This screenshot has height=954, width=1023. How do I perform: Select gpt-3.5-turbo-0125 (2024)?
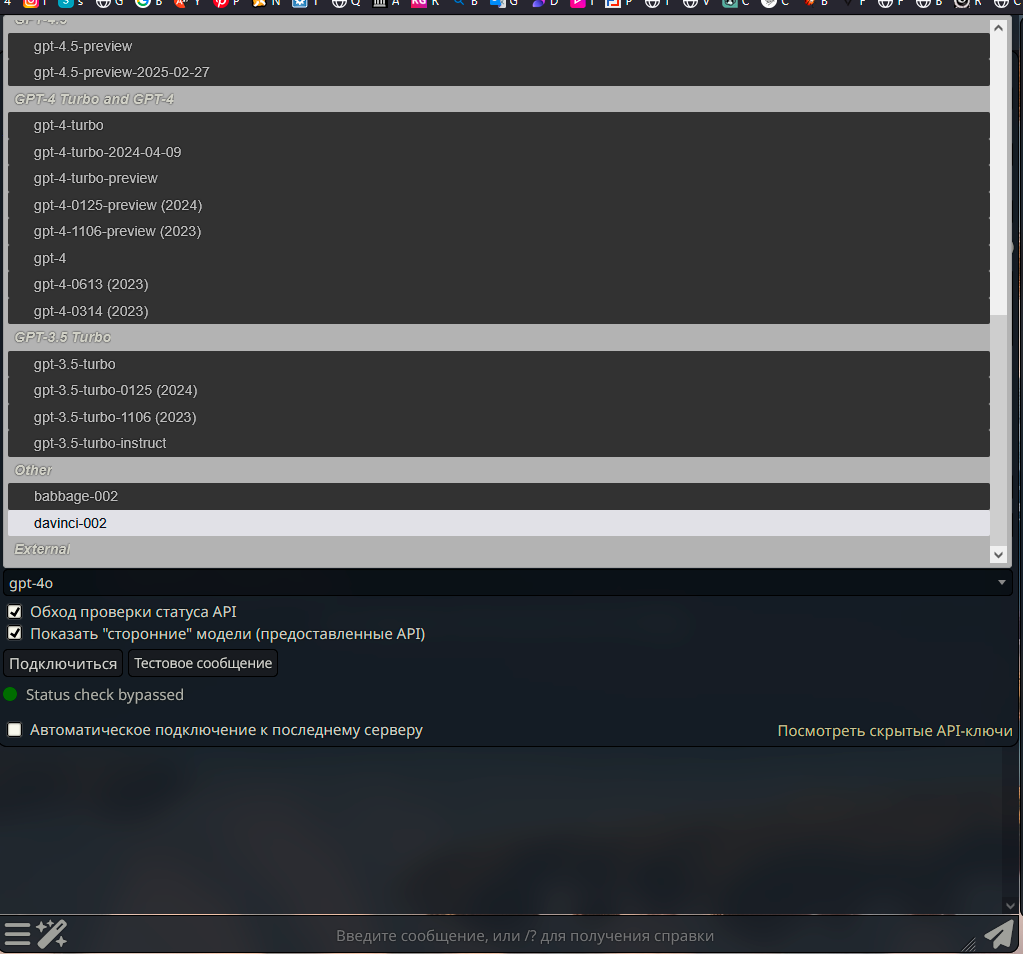pos(498,390)
